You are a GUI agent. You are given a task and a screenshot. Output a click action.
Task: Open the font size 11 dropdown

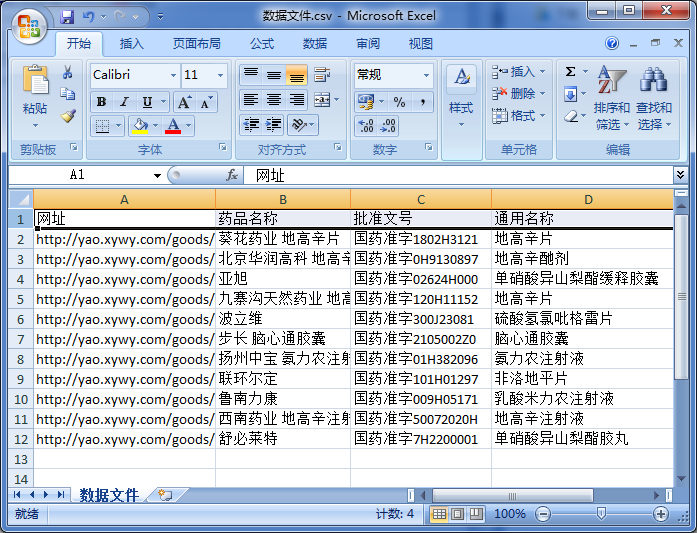coord(220,75)
